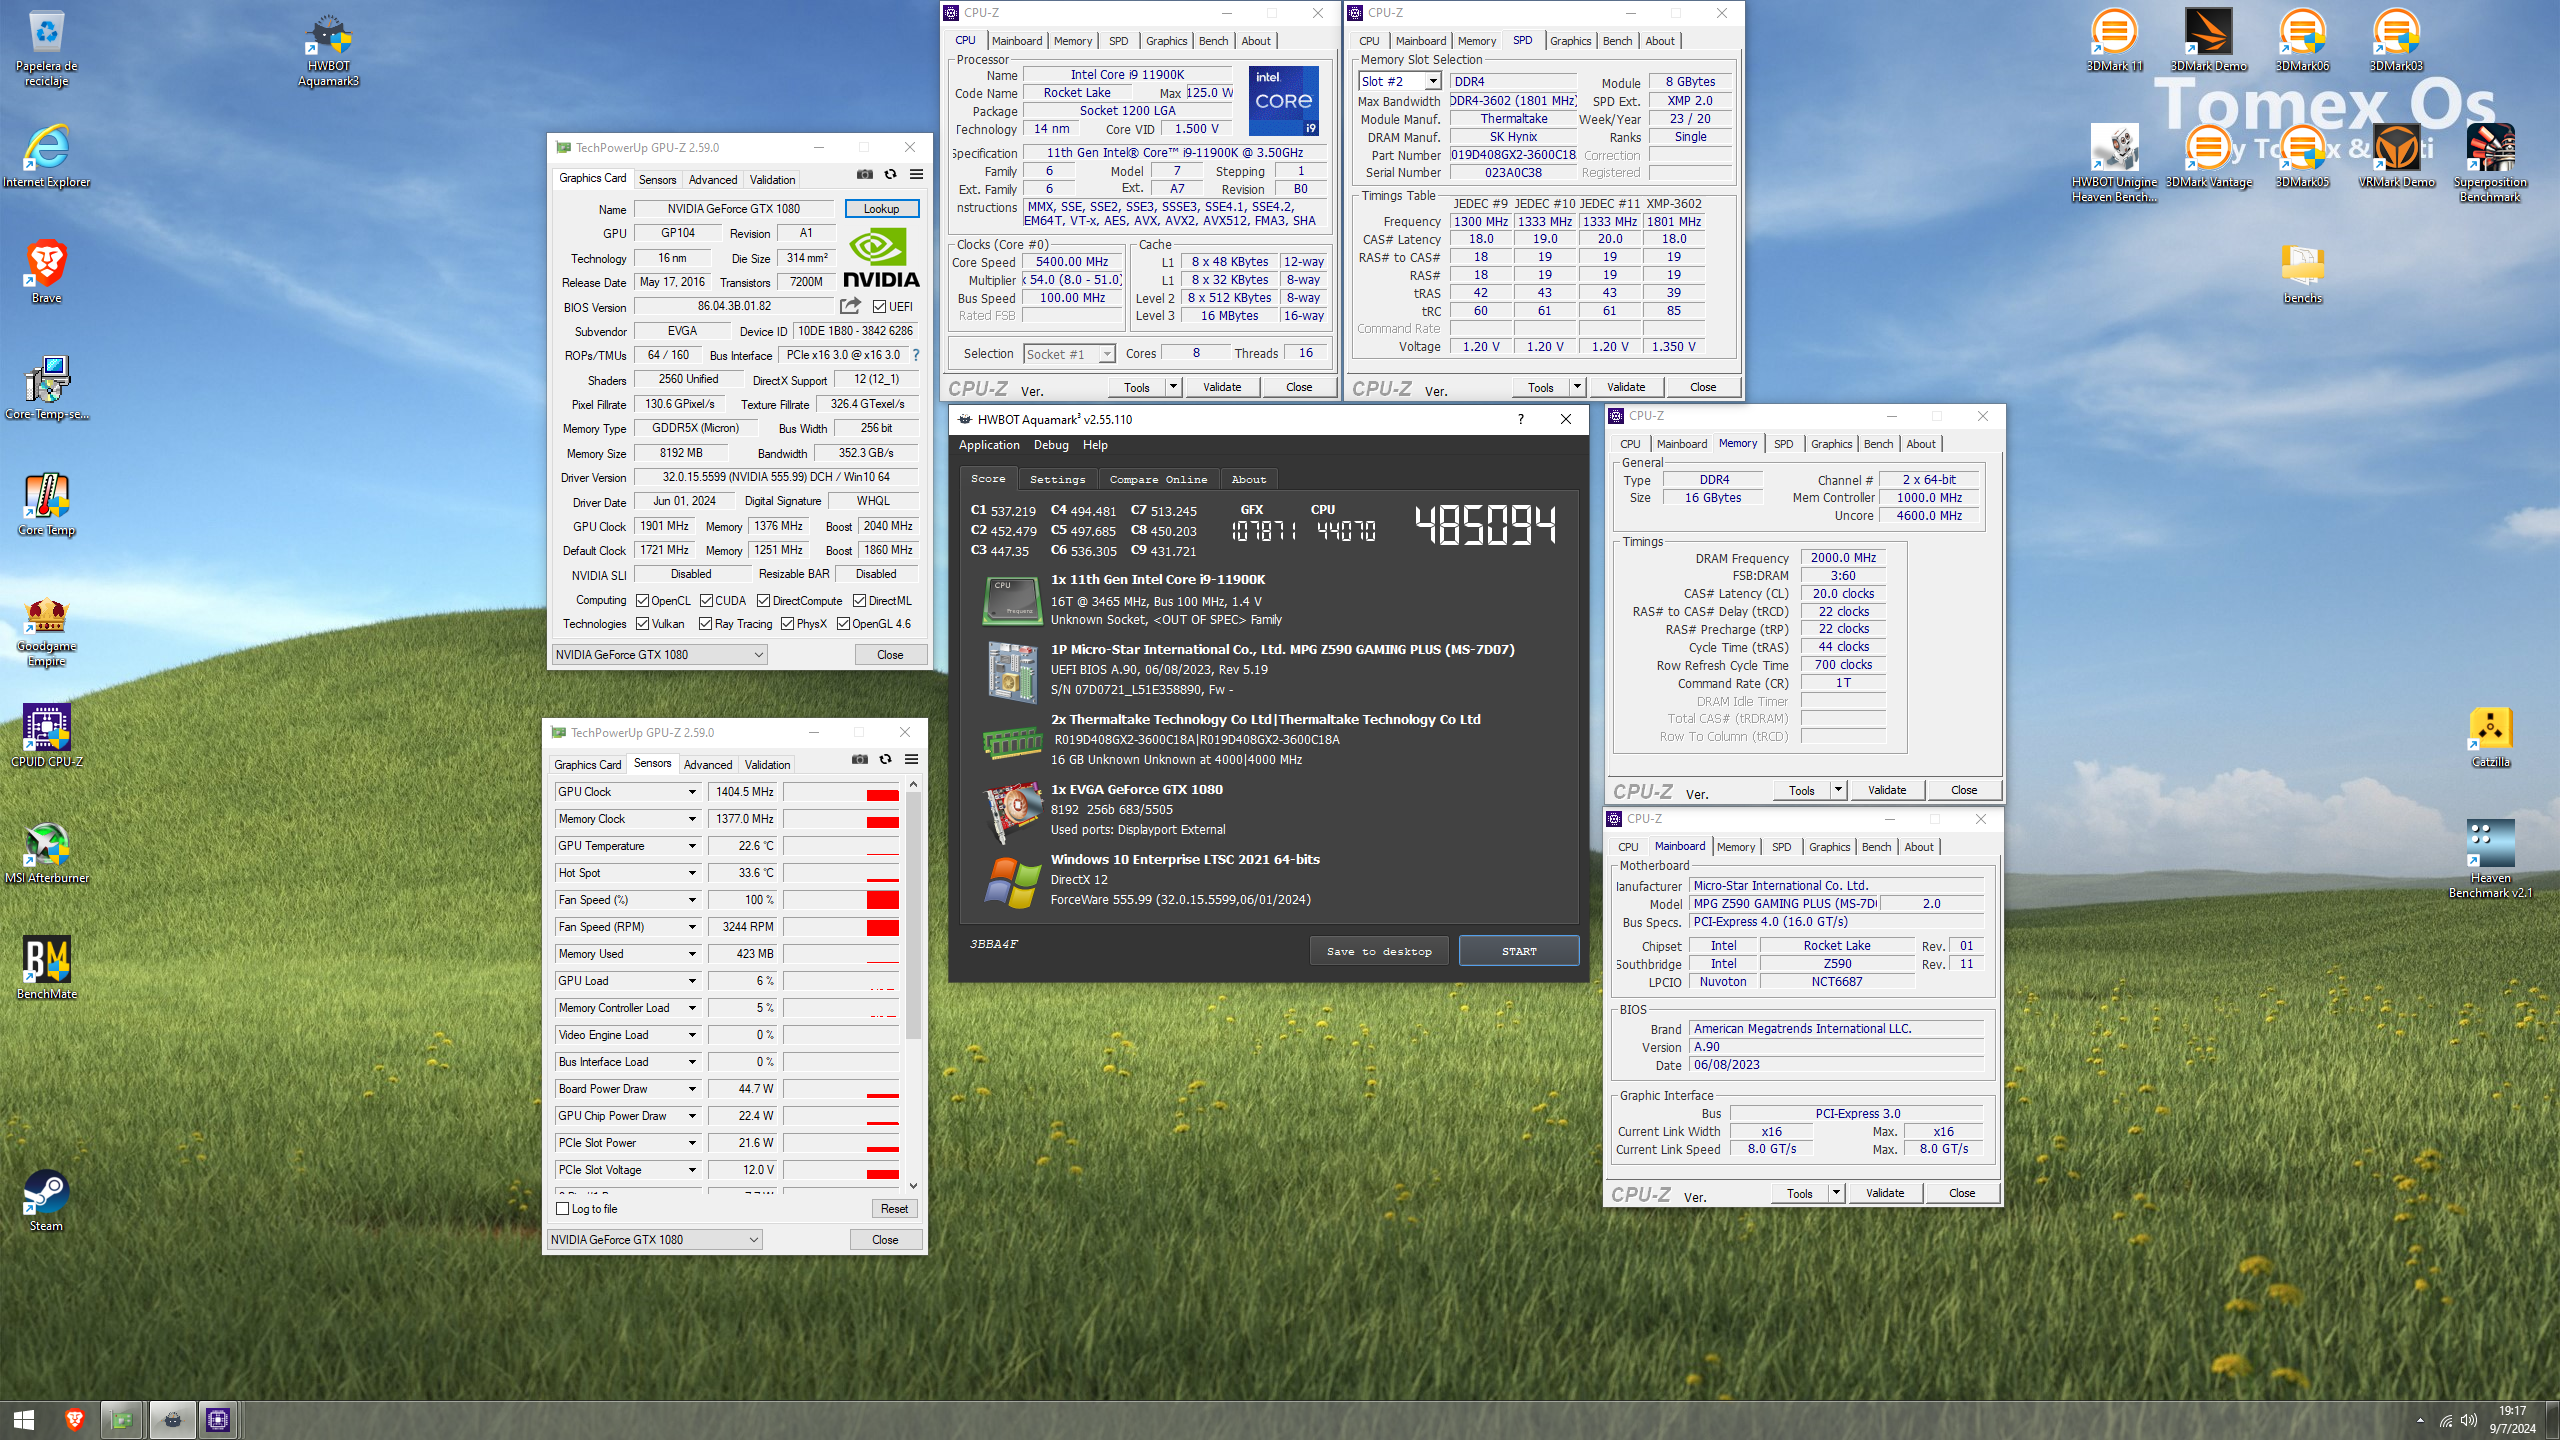
Task: Launch Brave browser desktop shortcut
Action: coord(47,272)
